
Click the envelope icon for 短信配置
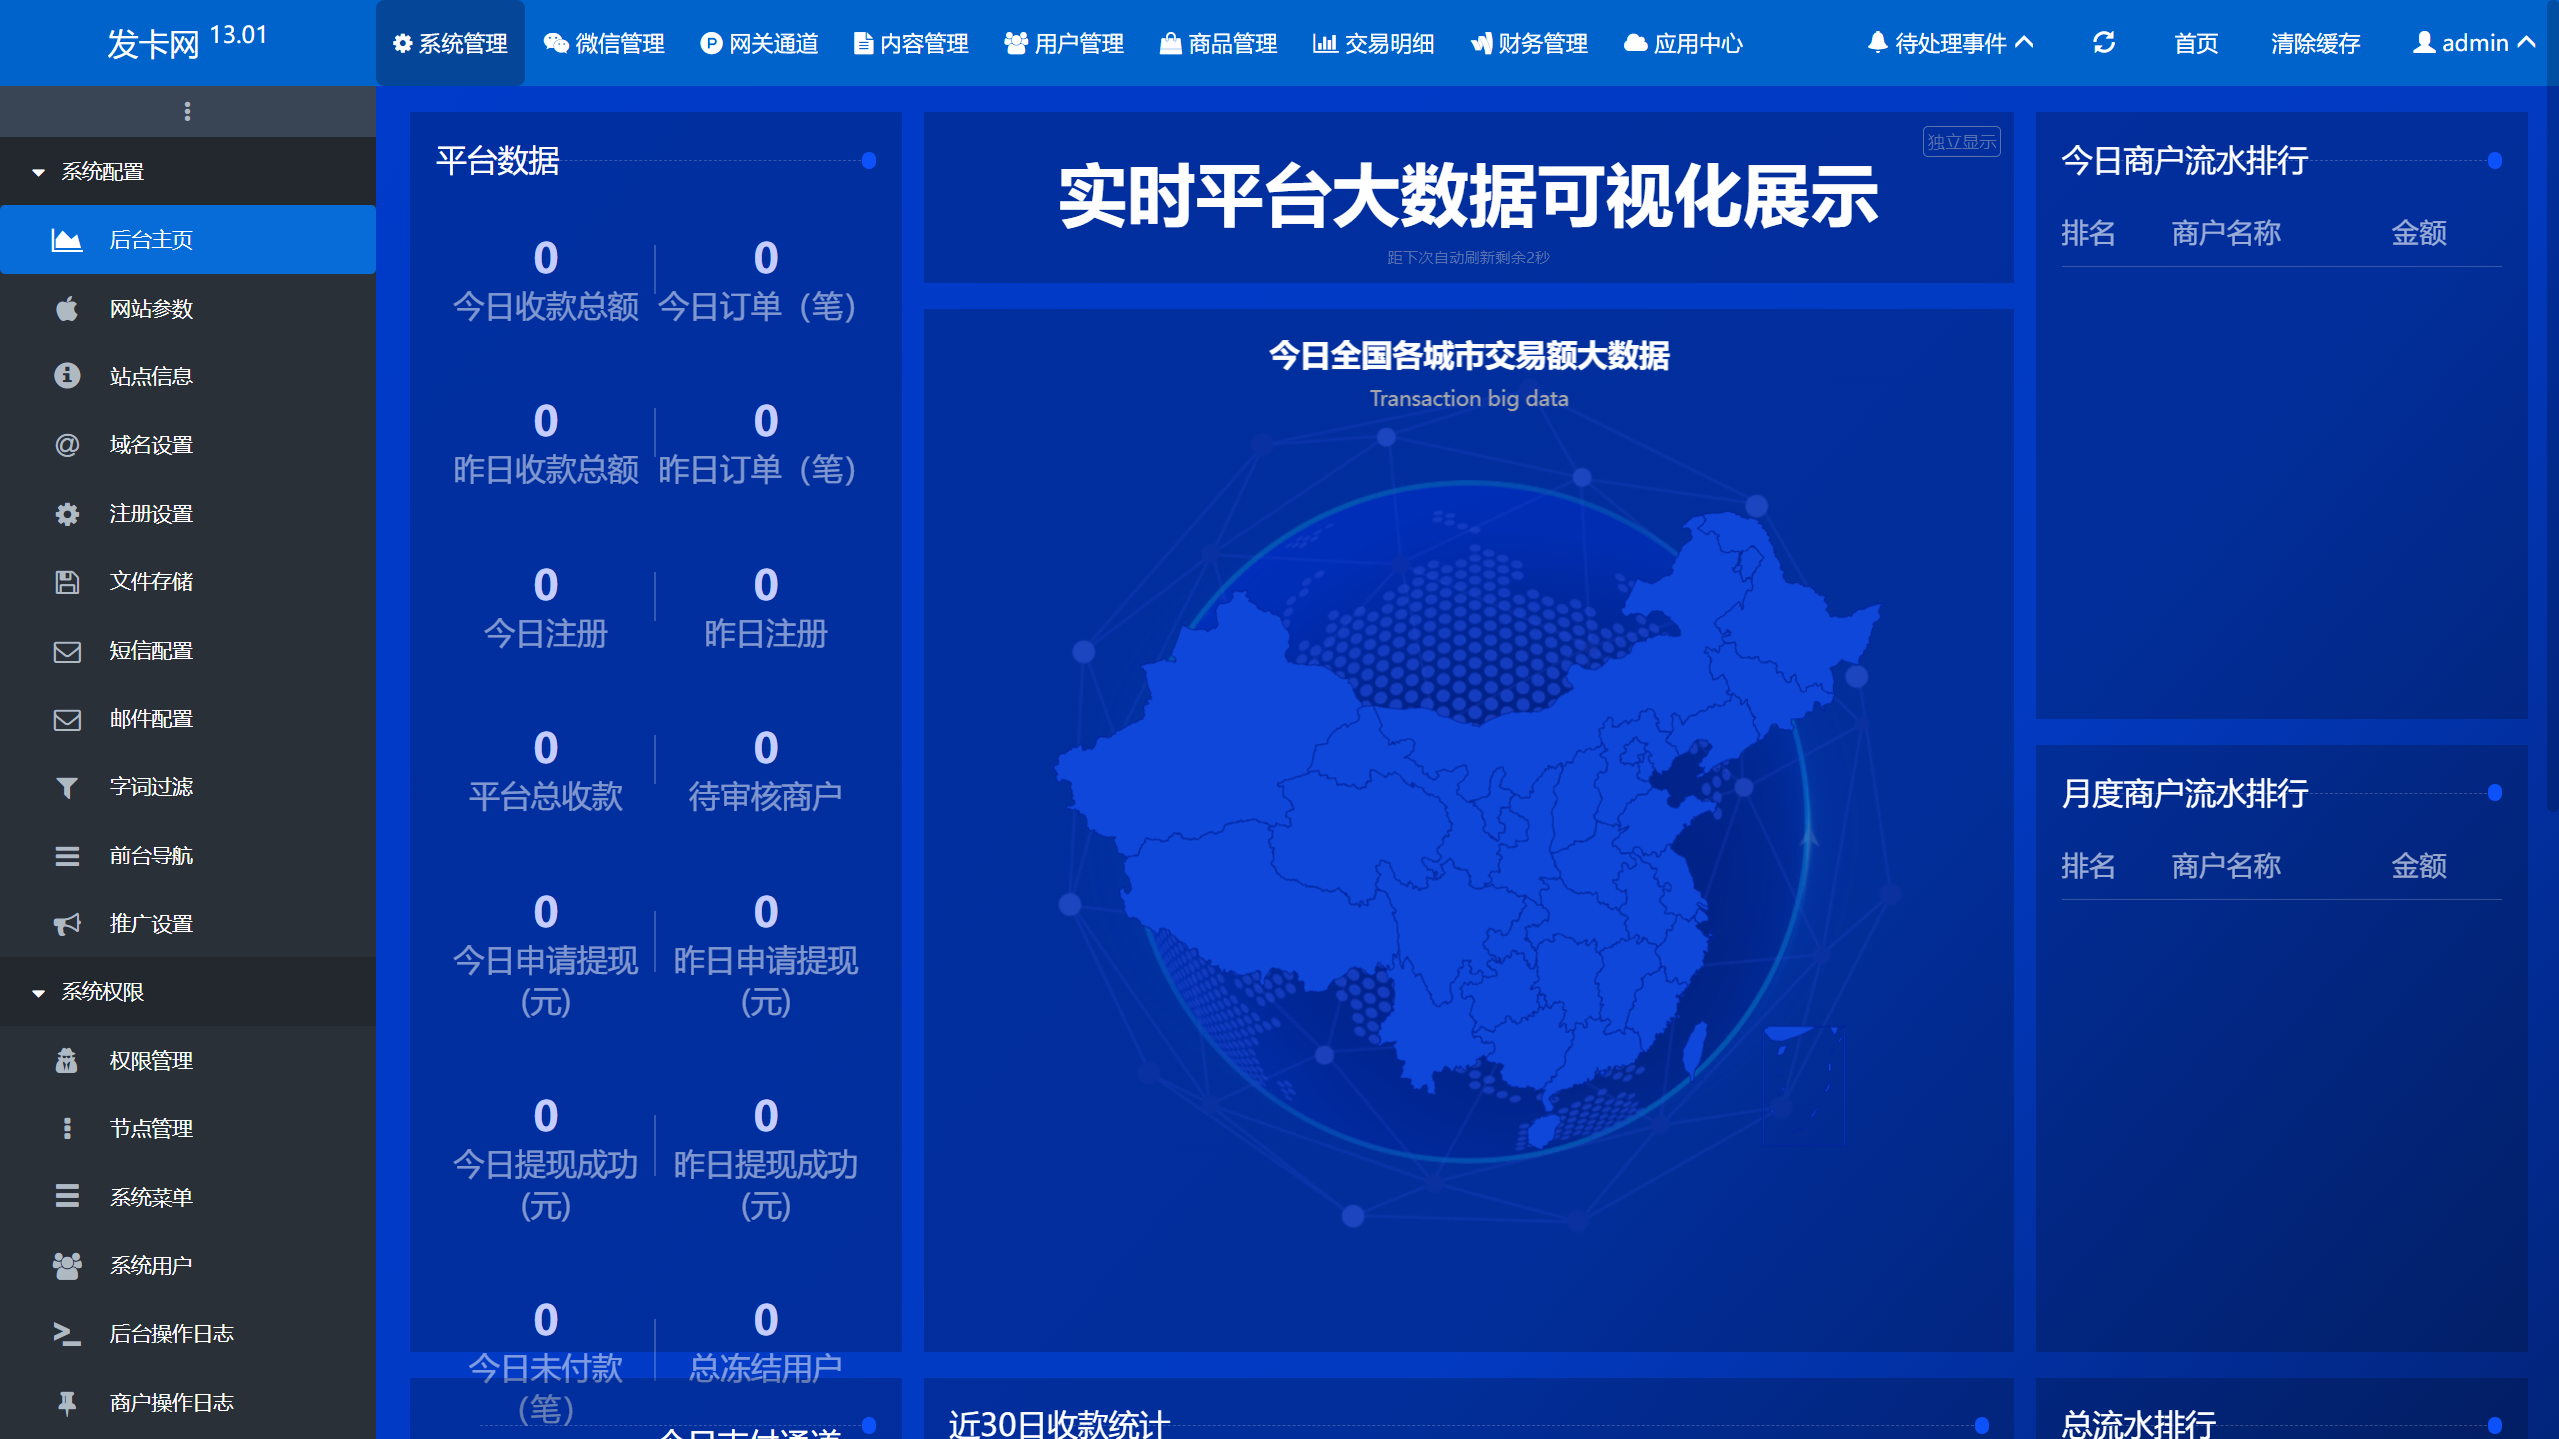(66, 651)
